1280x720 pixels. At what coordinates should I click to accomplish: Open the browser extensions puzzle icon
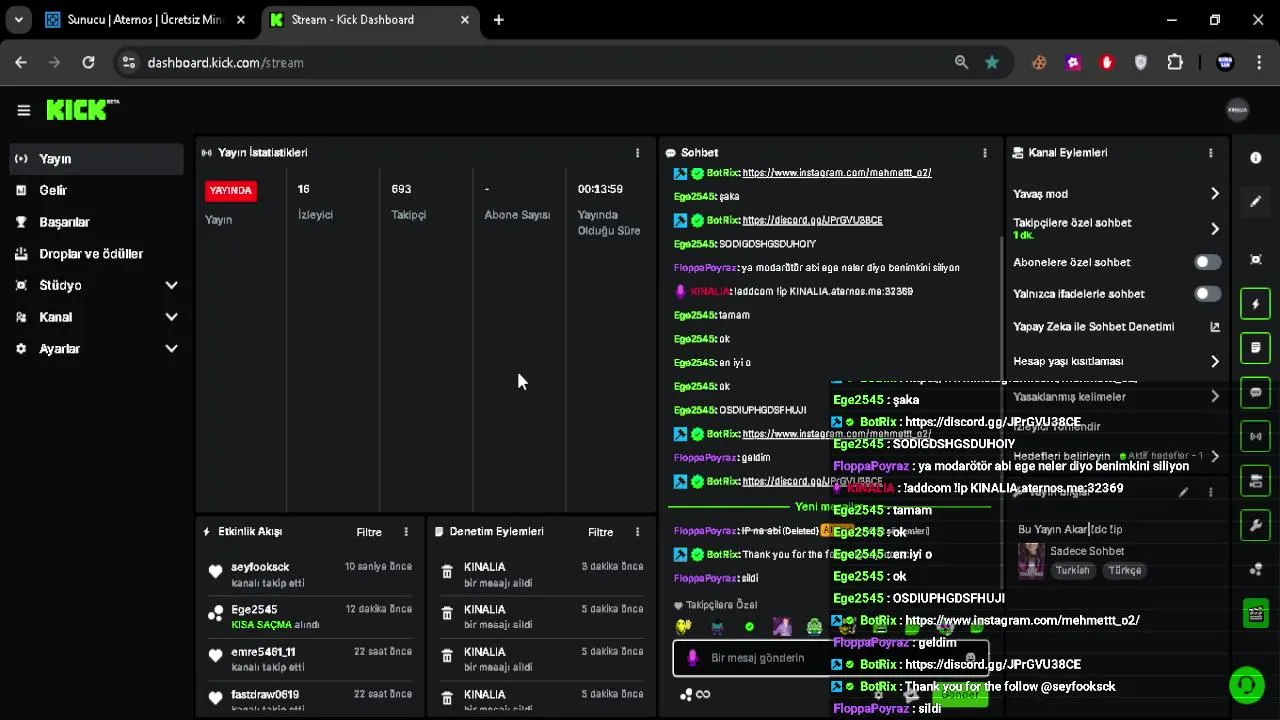1175,62
